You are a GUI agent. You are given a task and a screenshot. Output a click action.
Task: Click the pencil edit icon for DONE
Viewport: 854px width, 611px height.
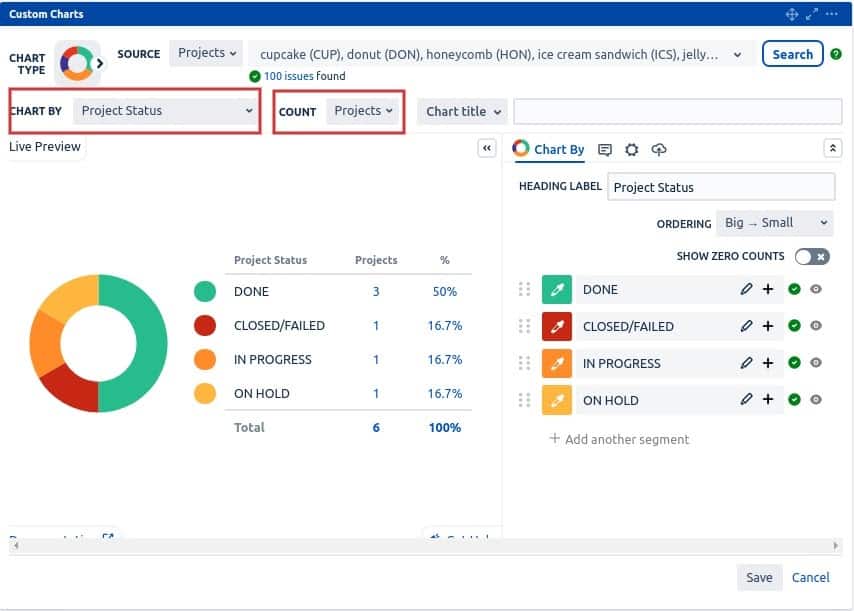(746, 290)
